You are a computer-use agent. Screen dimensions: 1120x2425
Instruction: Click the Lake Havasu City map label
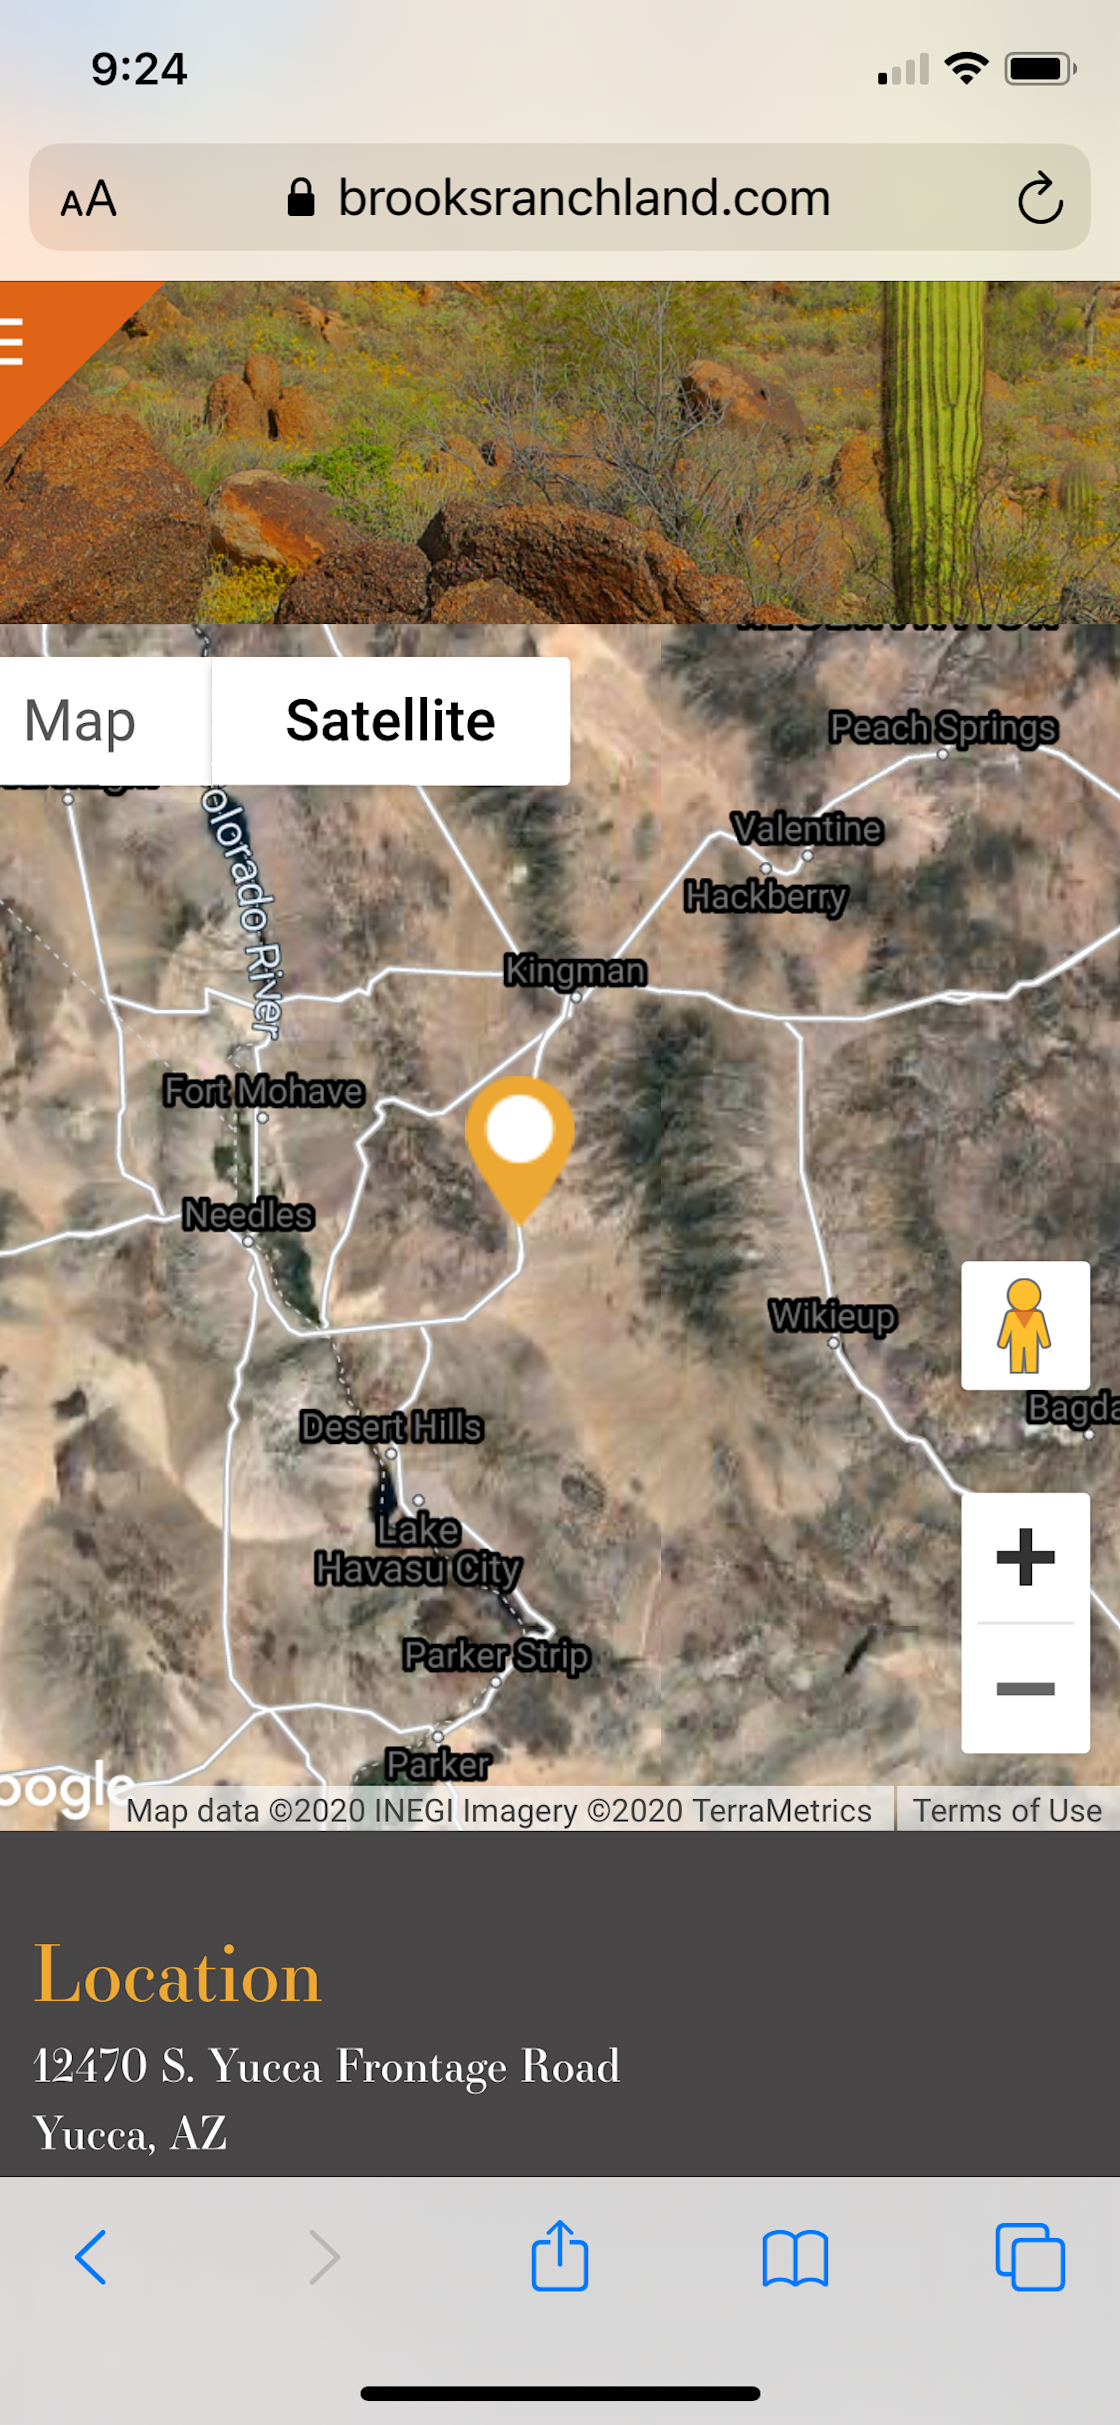pos(418,1549)
